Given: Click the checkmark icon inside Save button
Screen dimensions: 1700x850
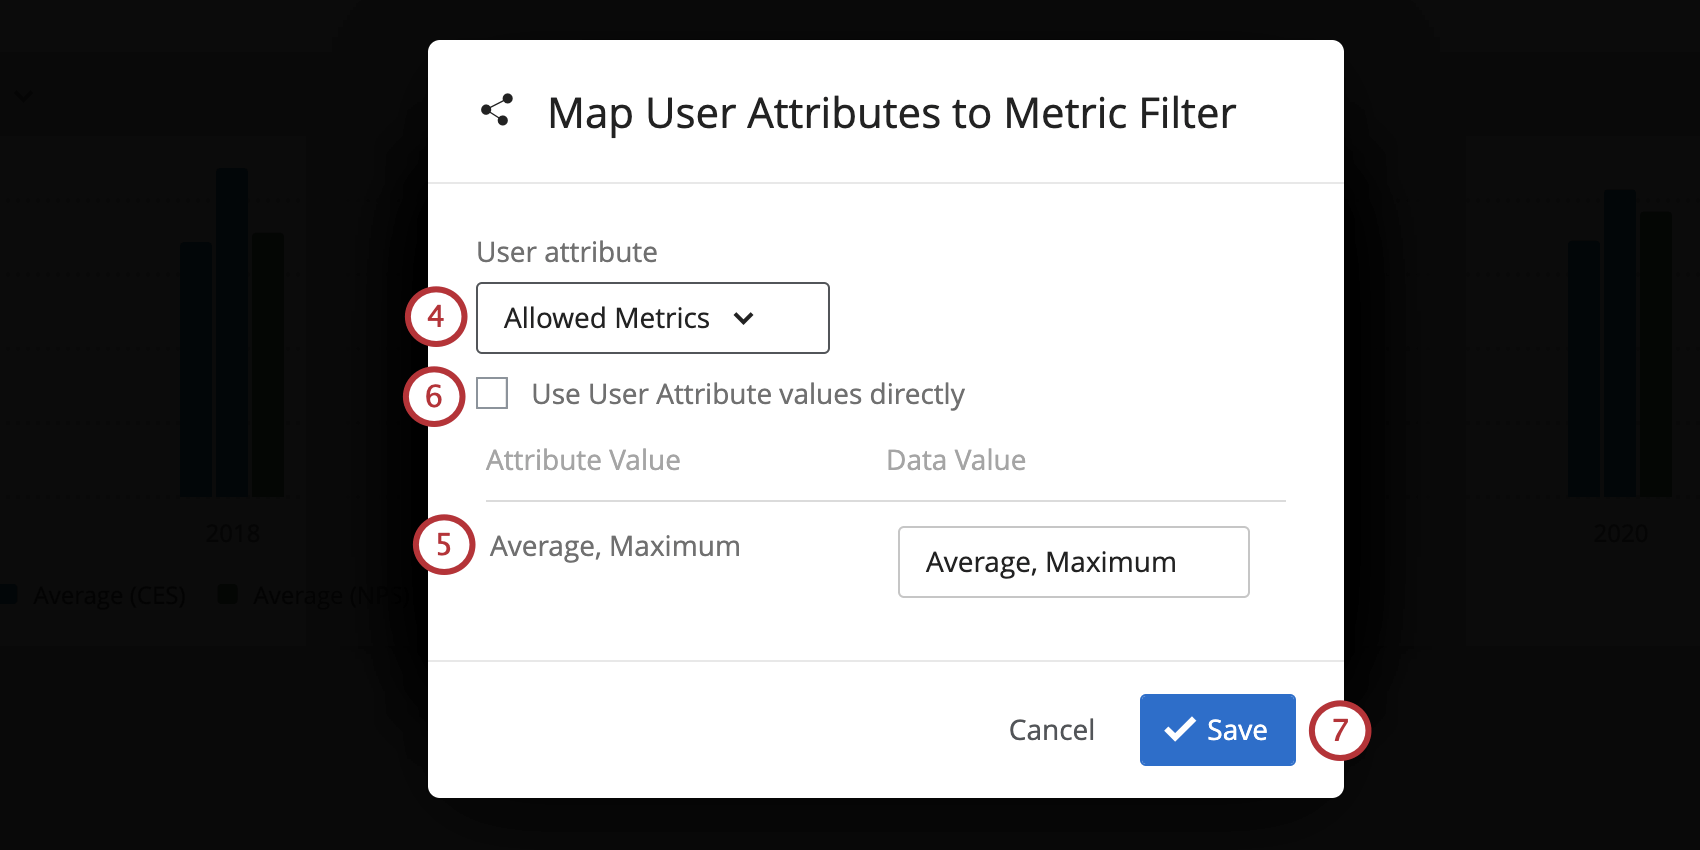Looking at the screenshot, I should click(1181, 730).
